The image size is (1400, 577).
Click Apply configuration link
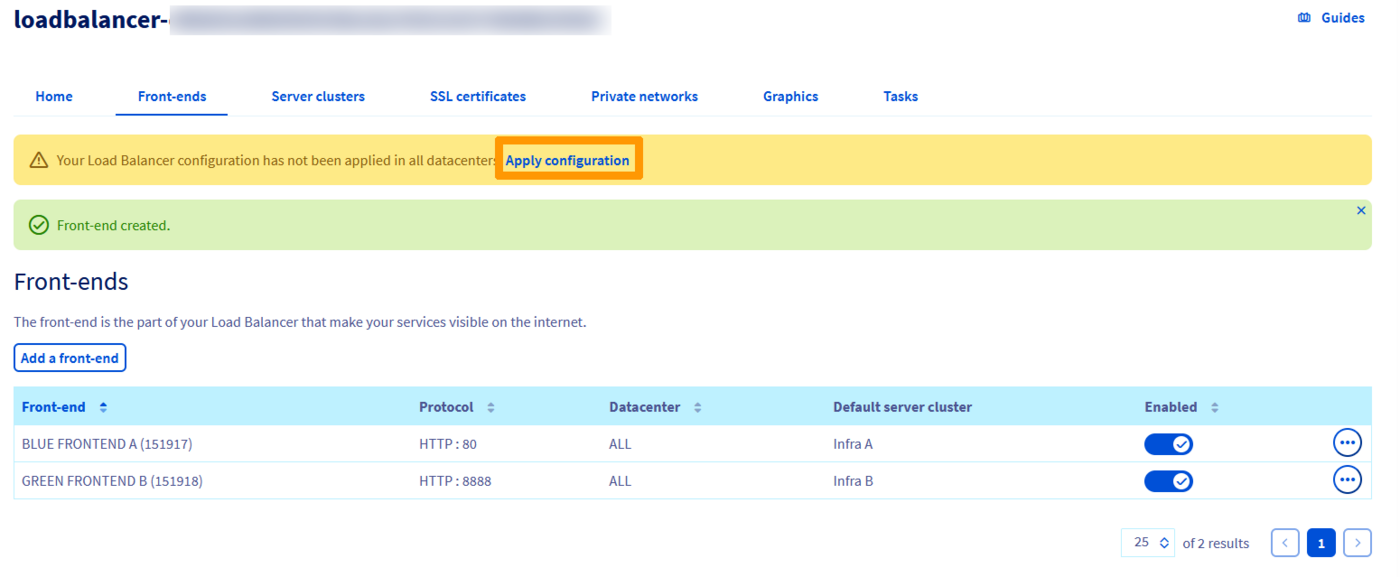(x=567, y=161)
